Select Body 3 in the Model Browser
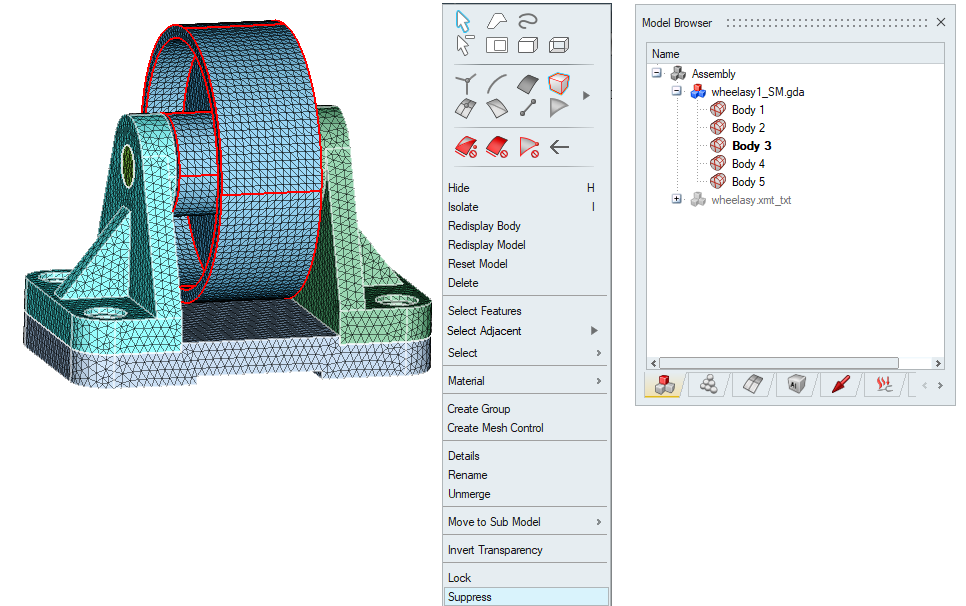 [750, 146]
